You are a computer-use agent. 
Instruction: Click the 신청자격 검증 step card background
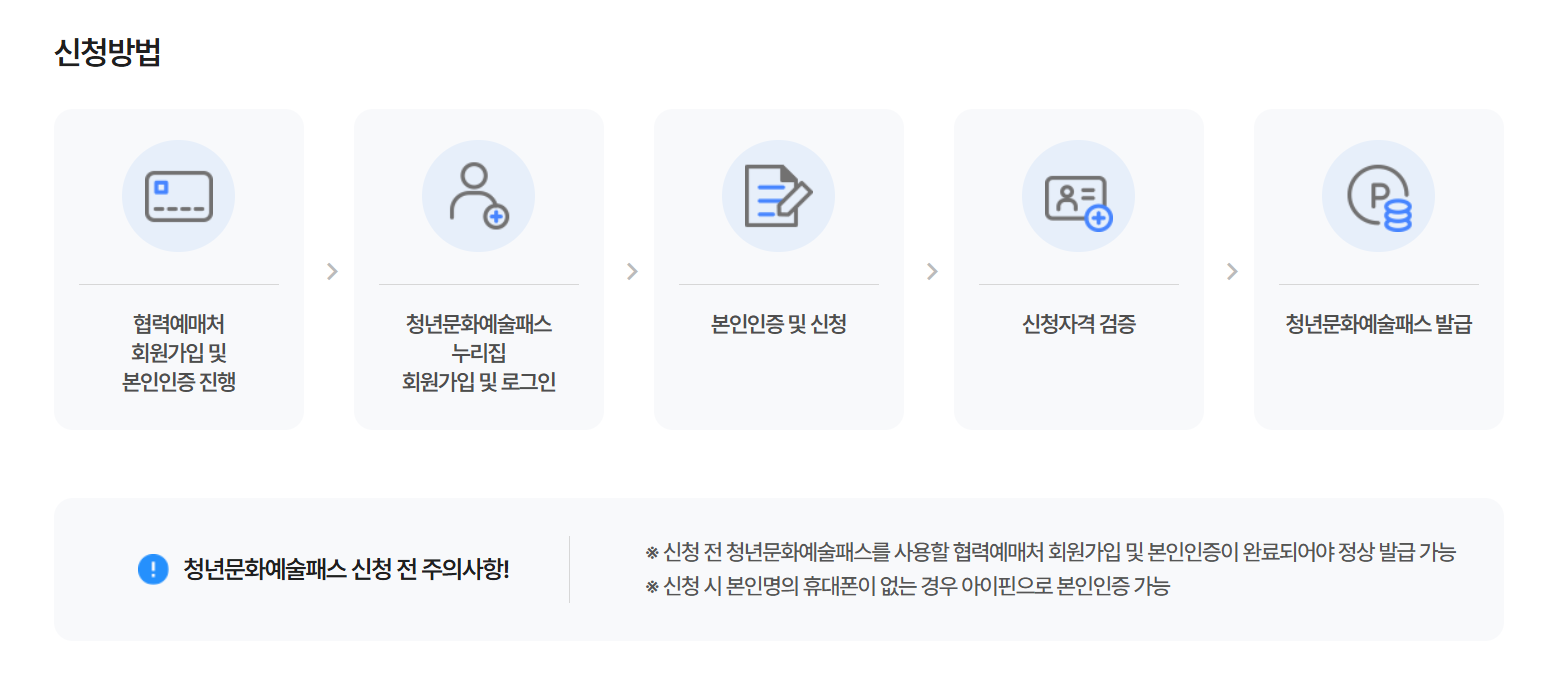point(1079,269)
